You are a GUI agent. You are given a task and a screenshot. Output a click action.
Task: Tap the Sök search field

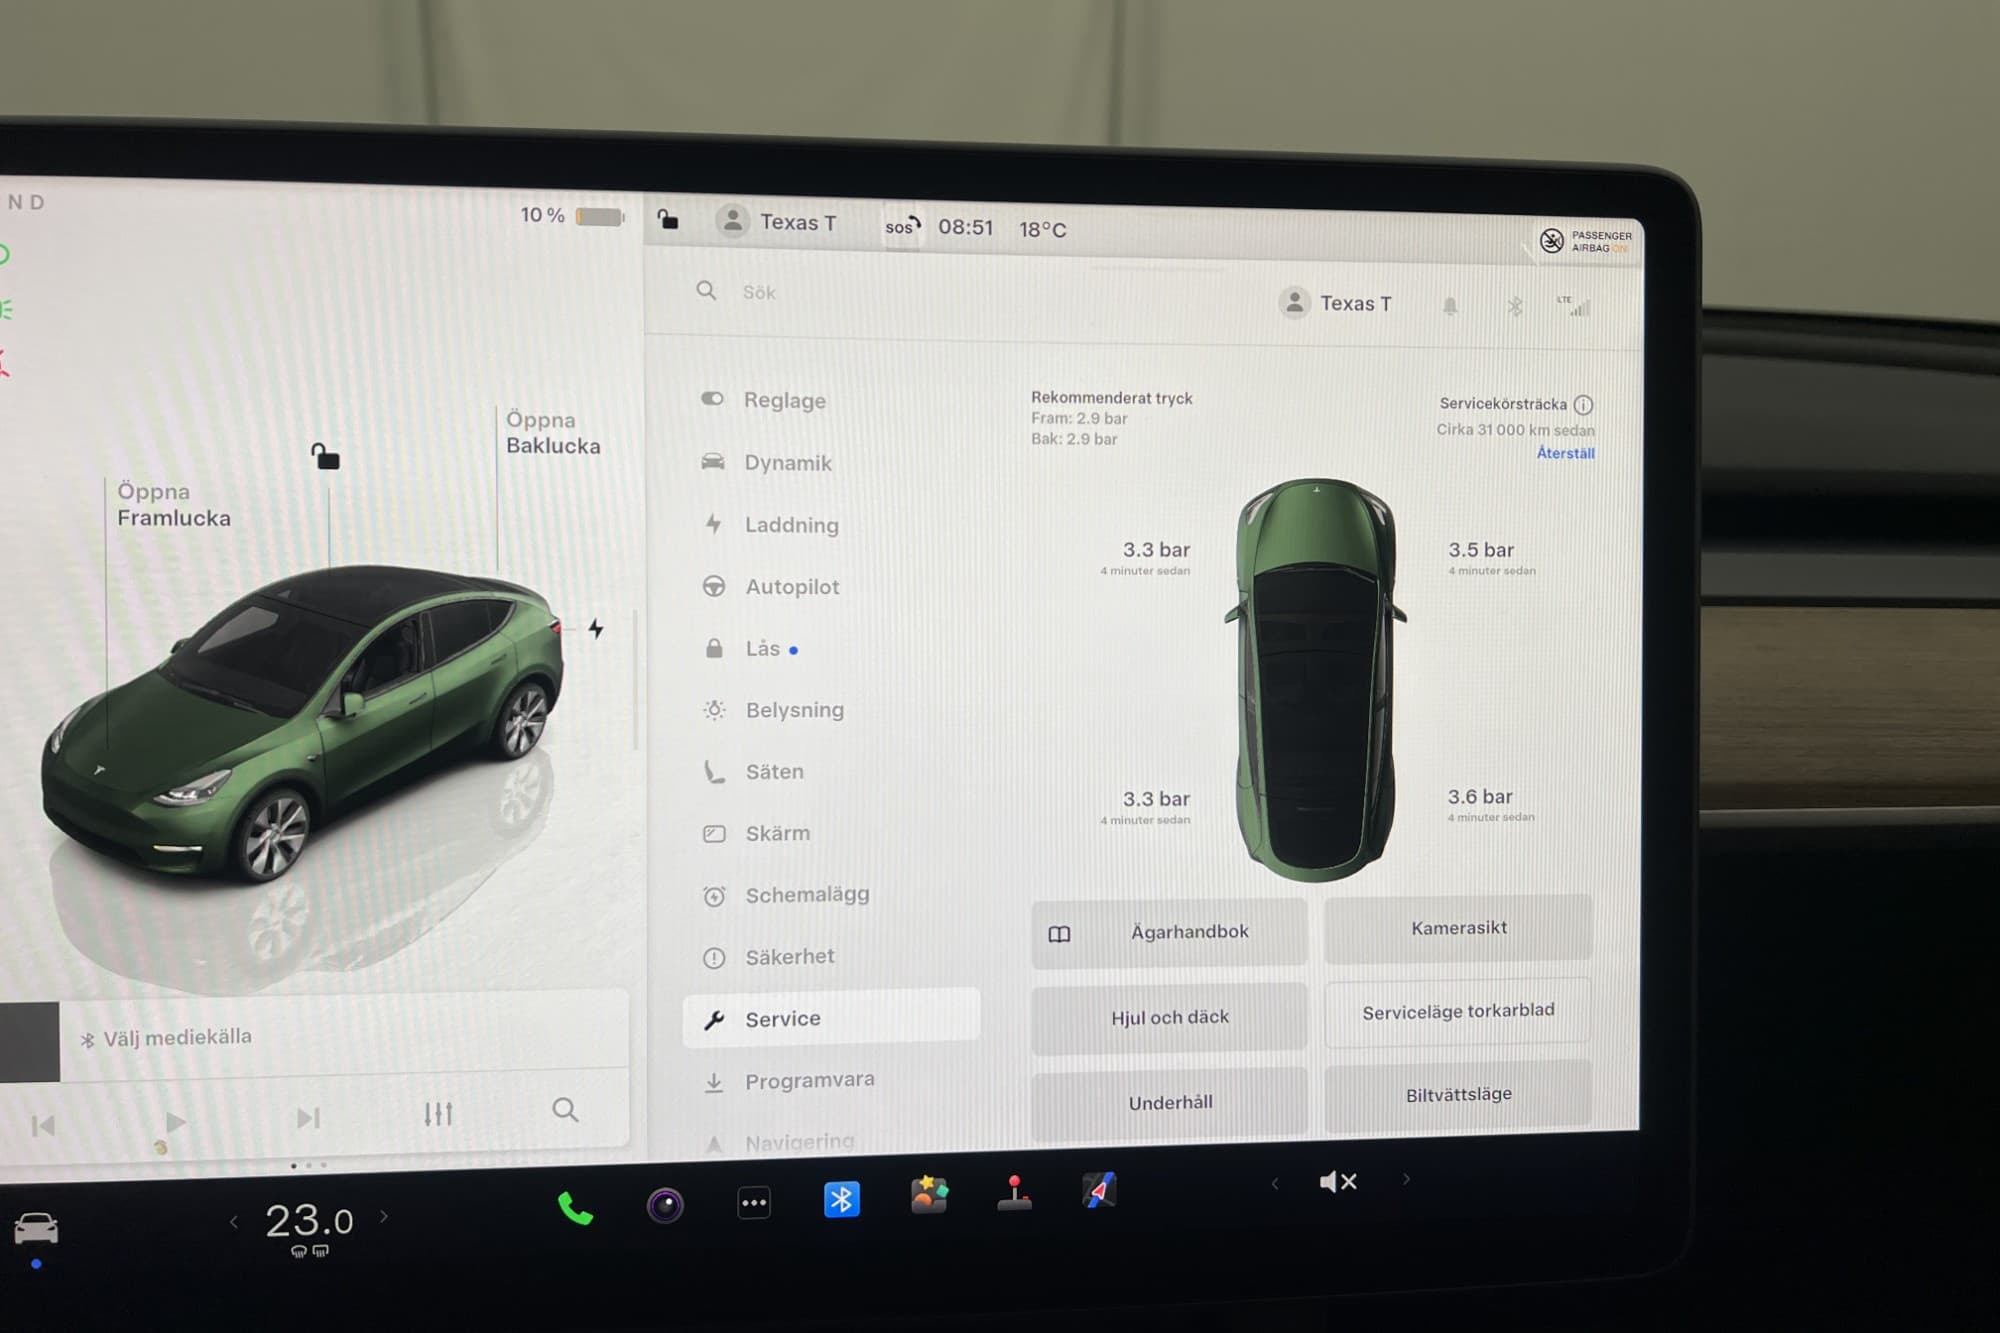760,292
